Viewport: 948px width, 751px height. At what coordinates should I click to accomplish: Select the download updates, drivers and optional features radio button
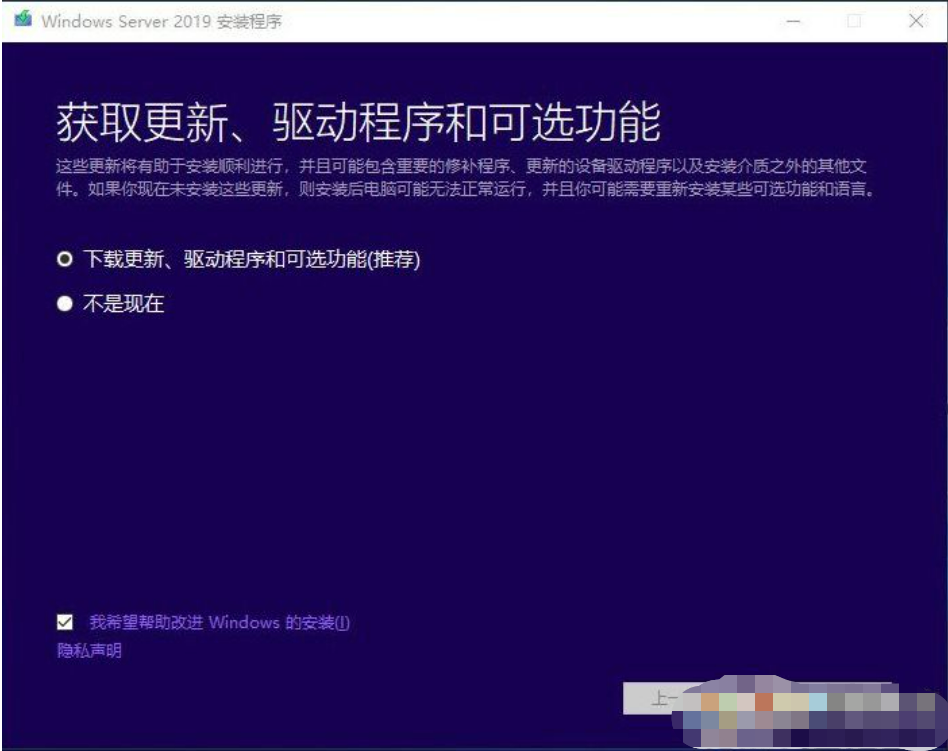[65, 259]
